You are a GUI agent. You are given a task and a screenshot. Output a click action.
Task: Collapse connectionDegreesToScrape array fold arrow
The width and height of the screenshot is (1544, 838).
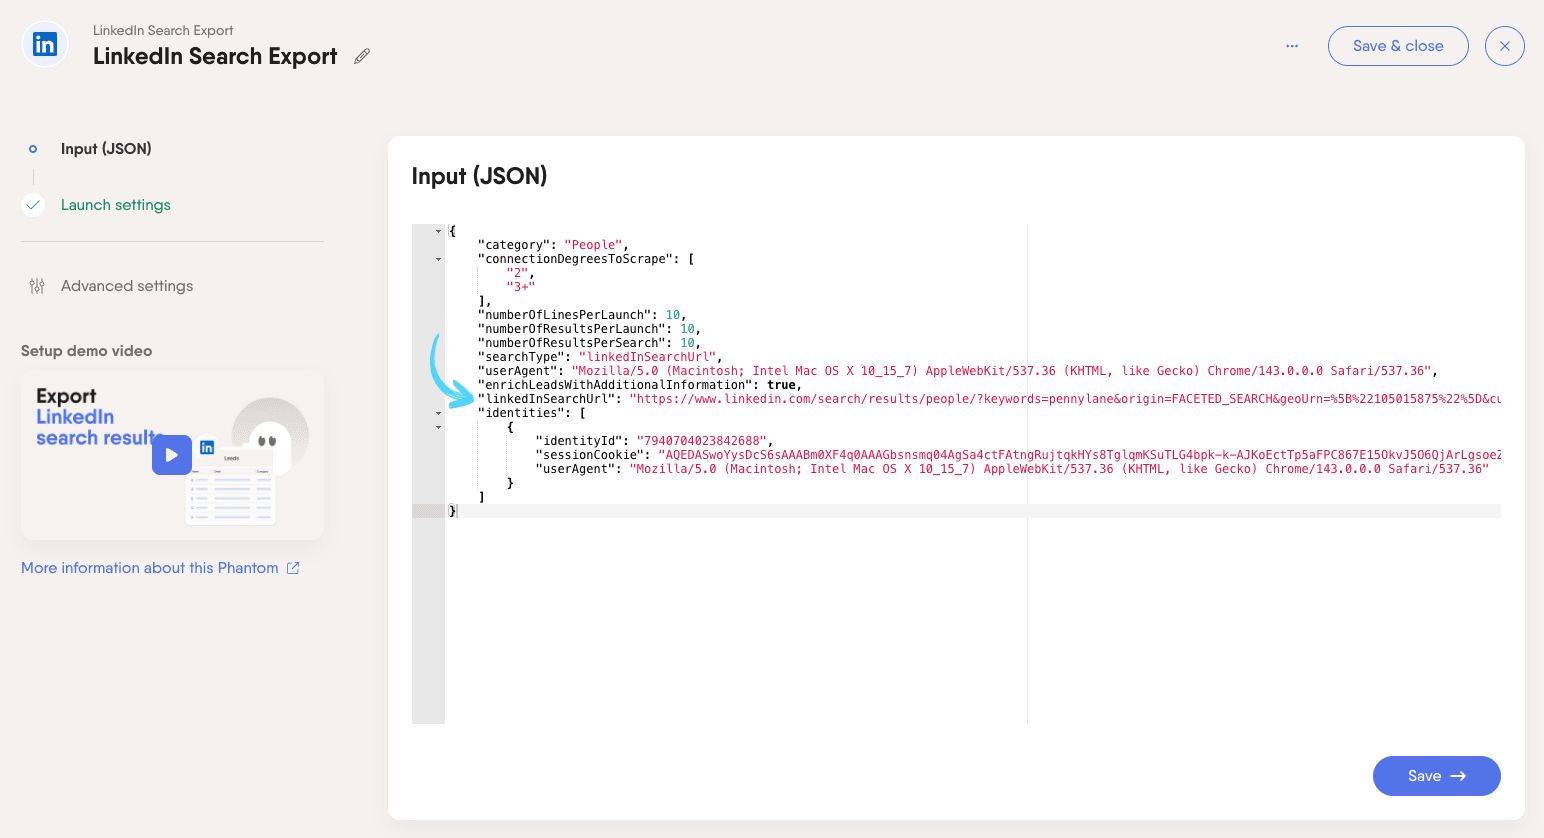pyautogui.click(x=438, y=259)
